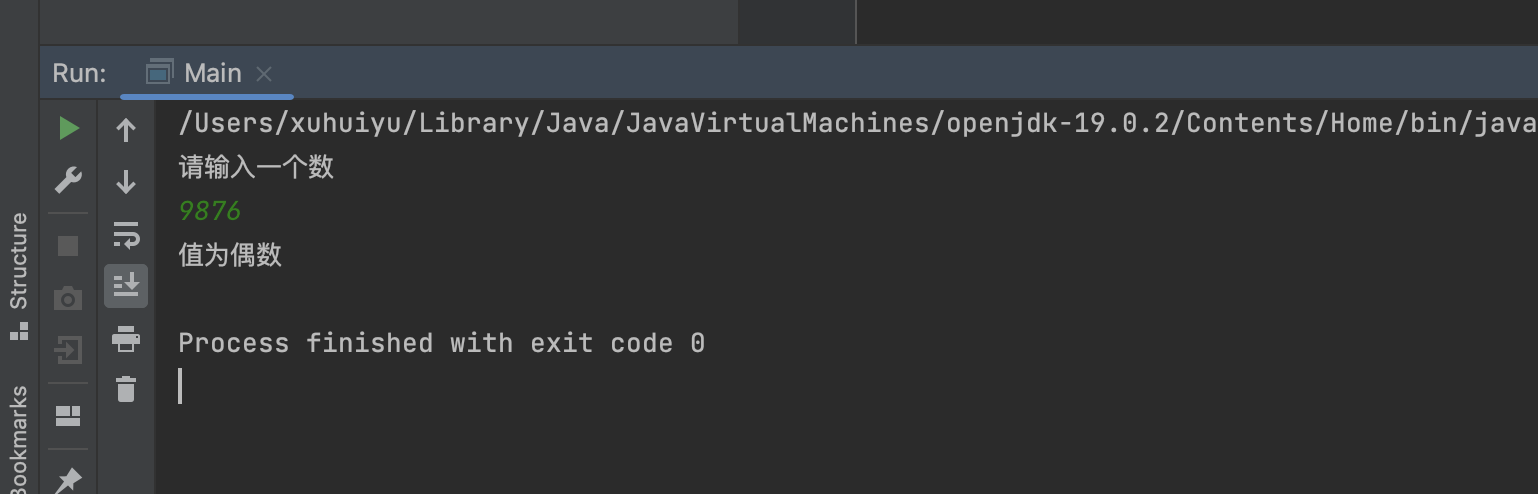Click the Exit icon below camera
Viewport: 1538px width, 494px height.
point(68,350)
